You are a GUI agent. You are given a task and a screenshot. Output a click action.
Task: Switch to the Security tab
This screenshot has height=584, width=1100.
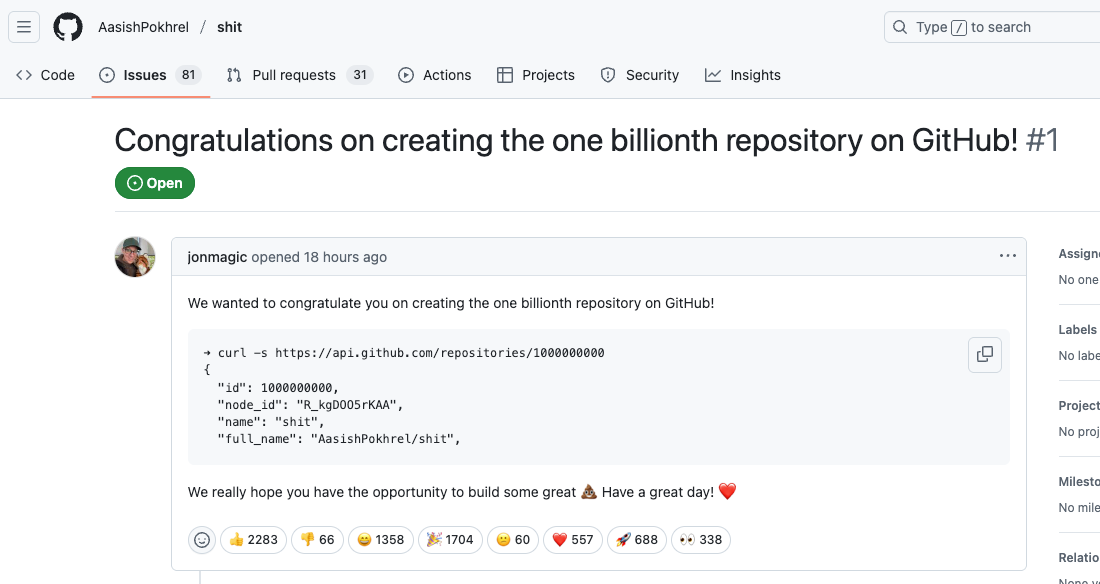pyautogui.click(x=640, y=75)
